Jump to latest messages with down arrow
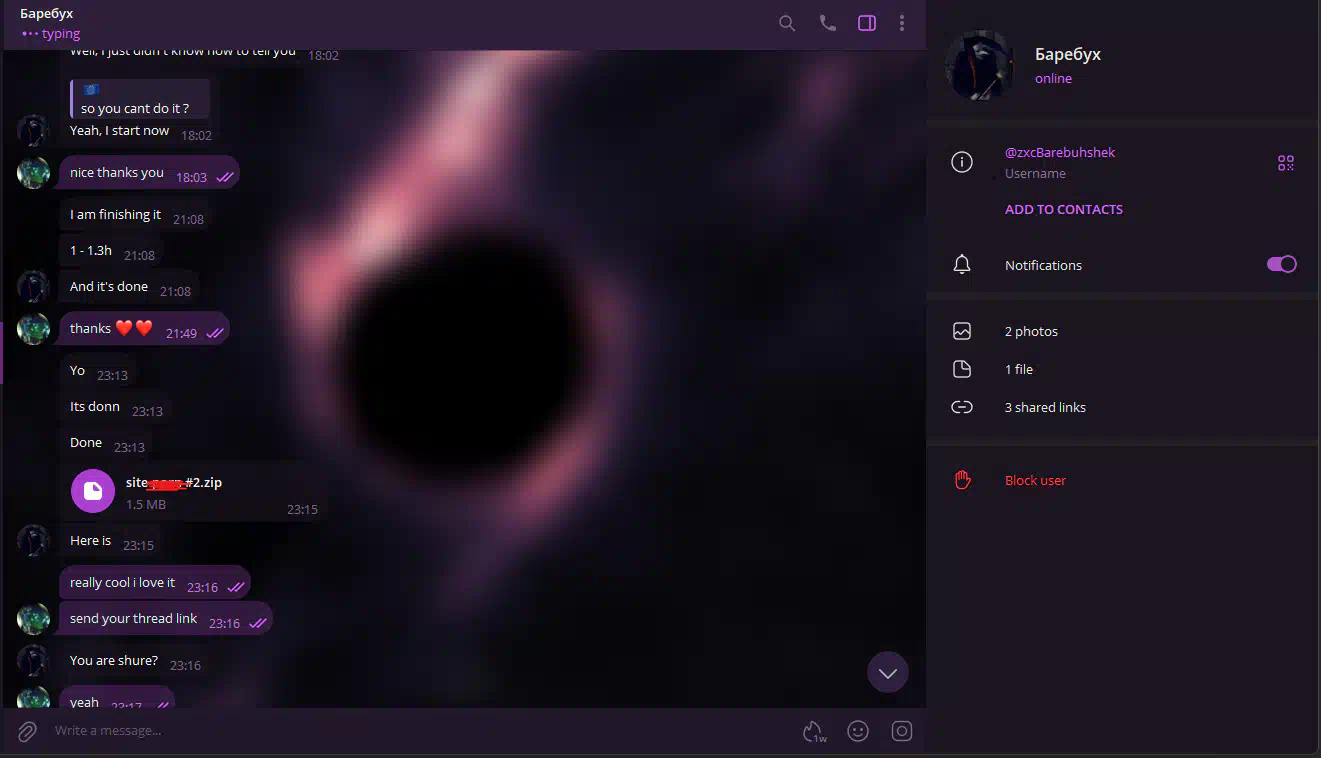Image resolution: width=1321 pixels, height=758 pixels. (x=888, y=673)
